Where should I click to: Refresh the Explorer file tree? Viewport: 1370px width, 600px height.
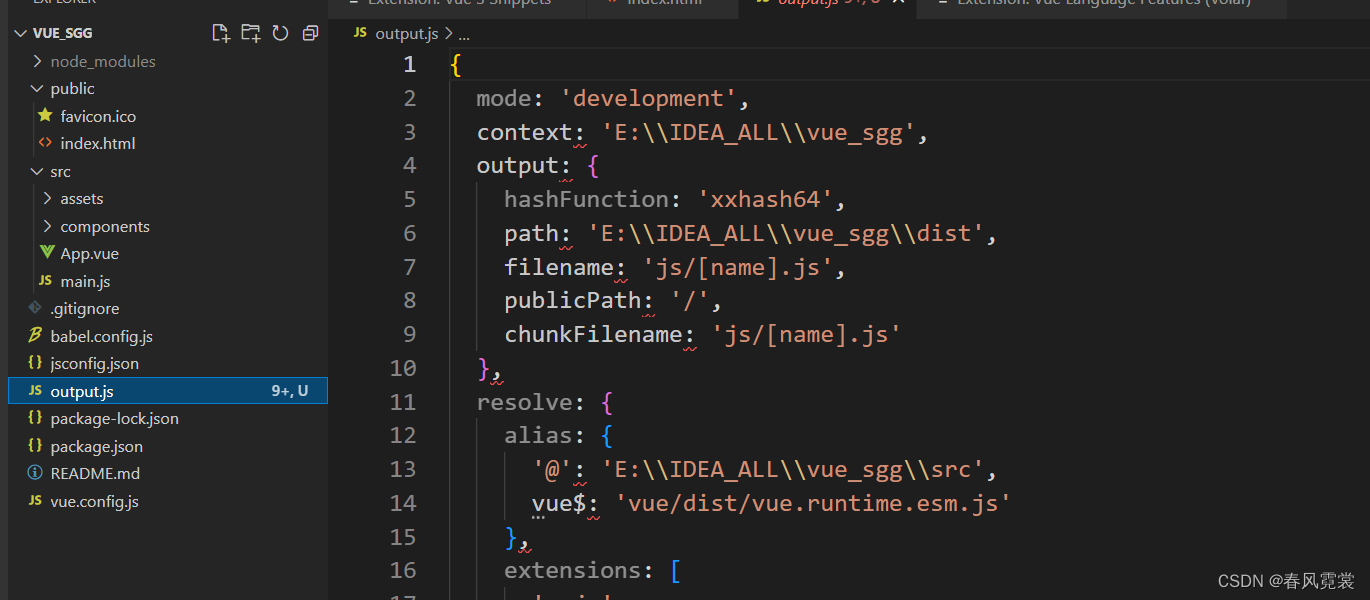(x=280, y=33)
